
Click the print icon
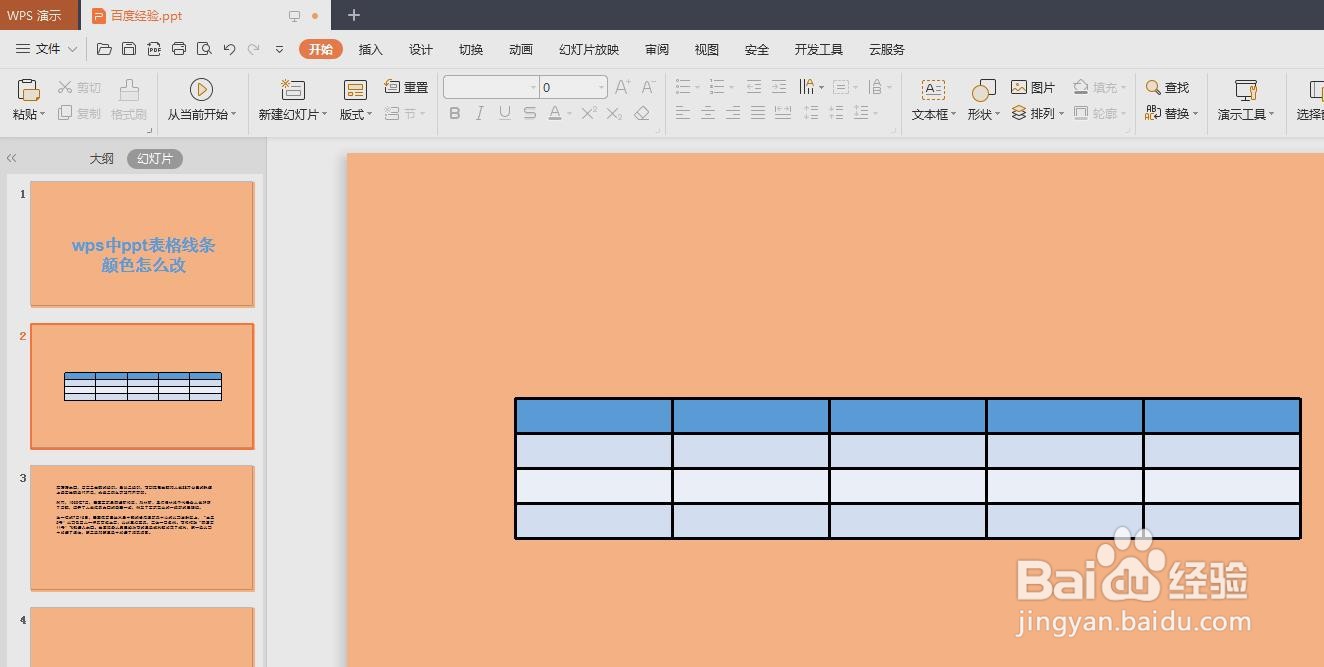click(x=179, y=49)
